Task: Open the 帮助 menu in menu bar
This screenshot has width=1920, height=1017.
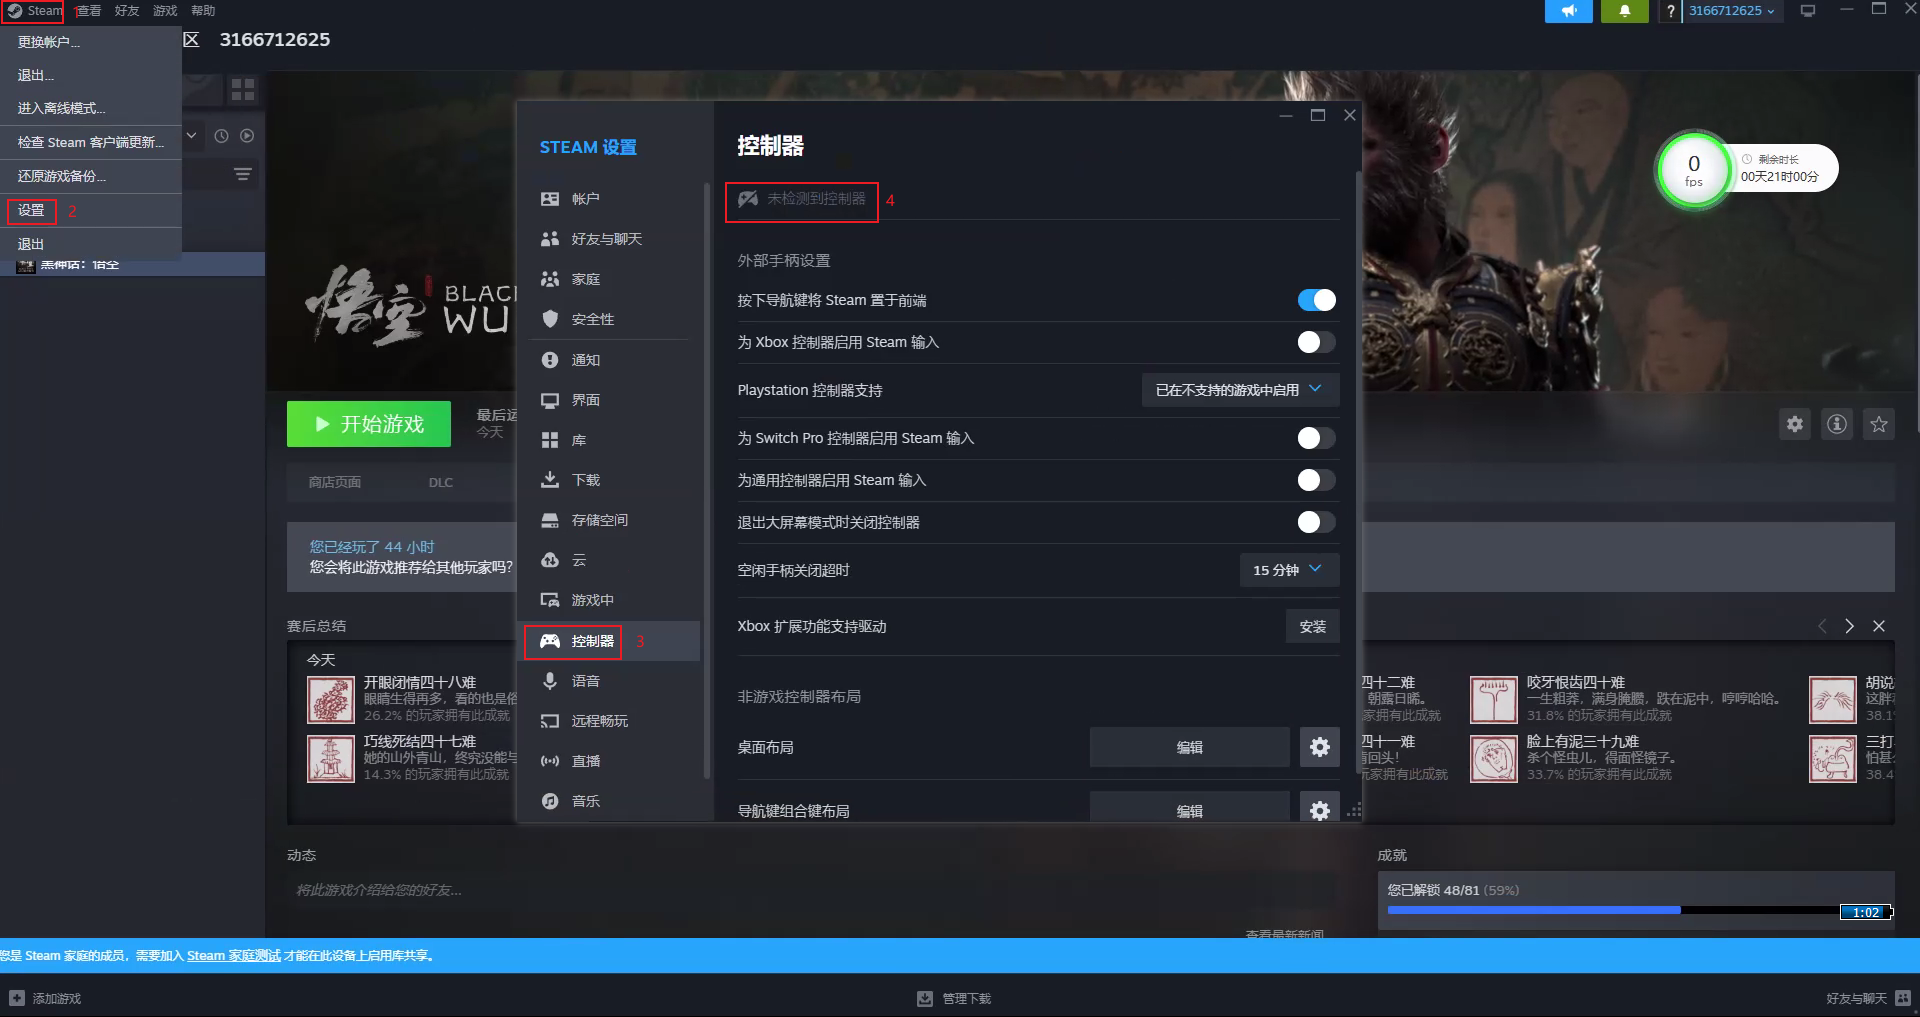Action: coord(203,11)
